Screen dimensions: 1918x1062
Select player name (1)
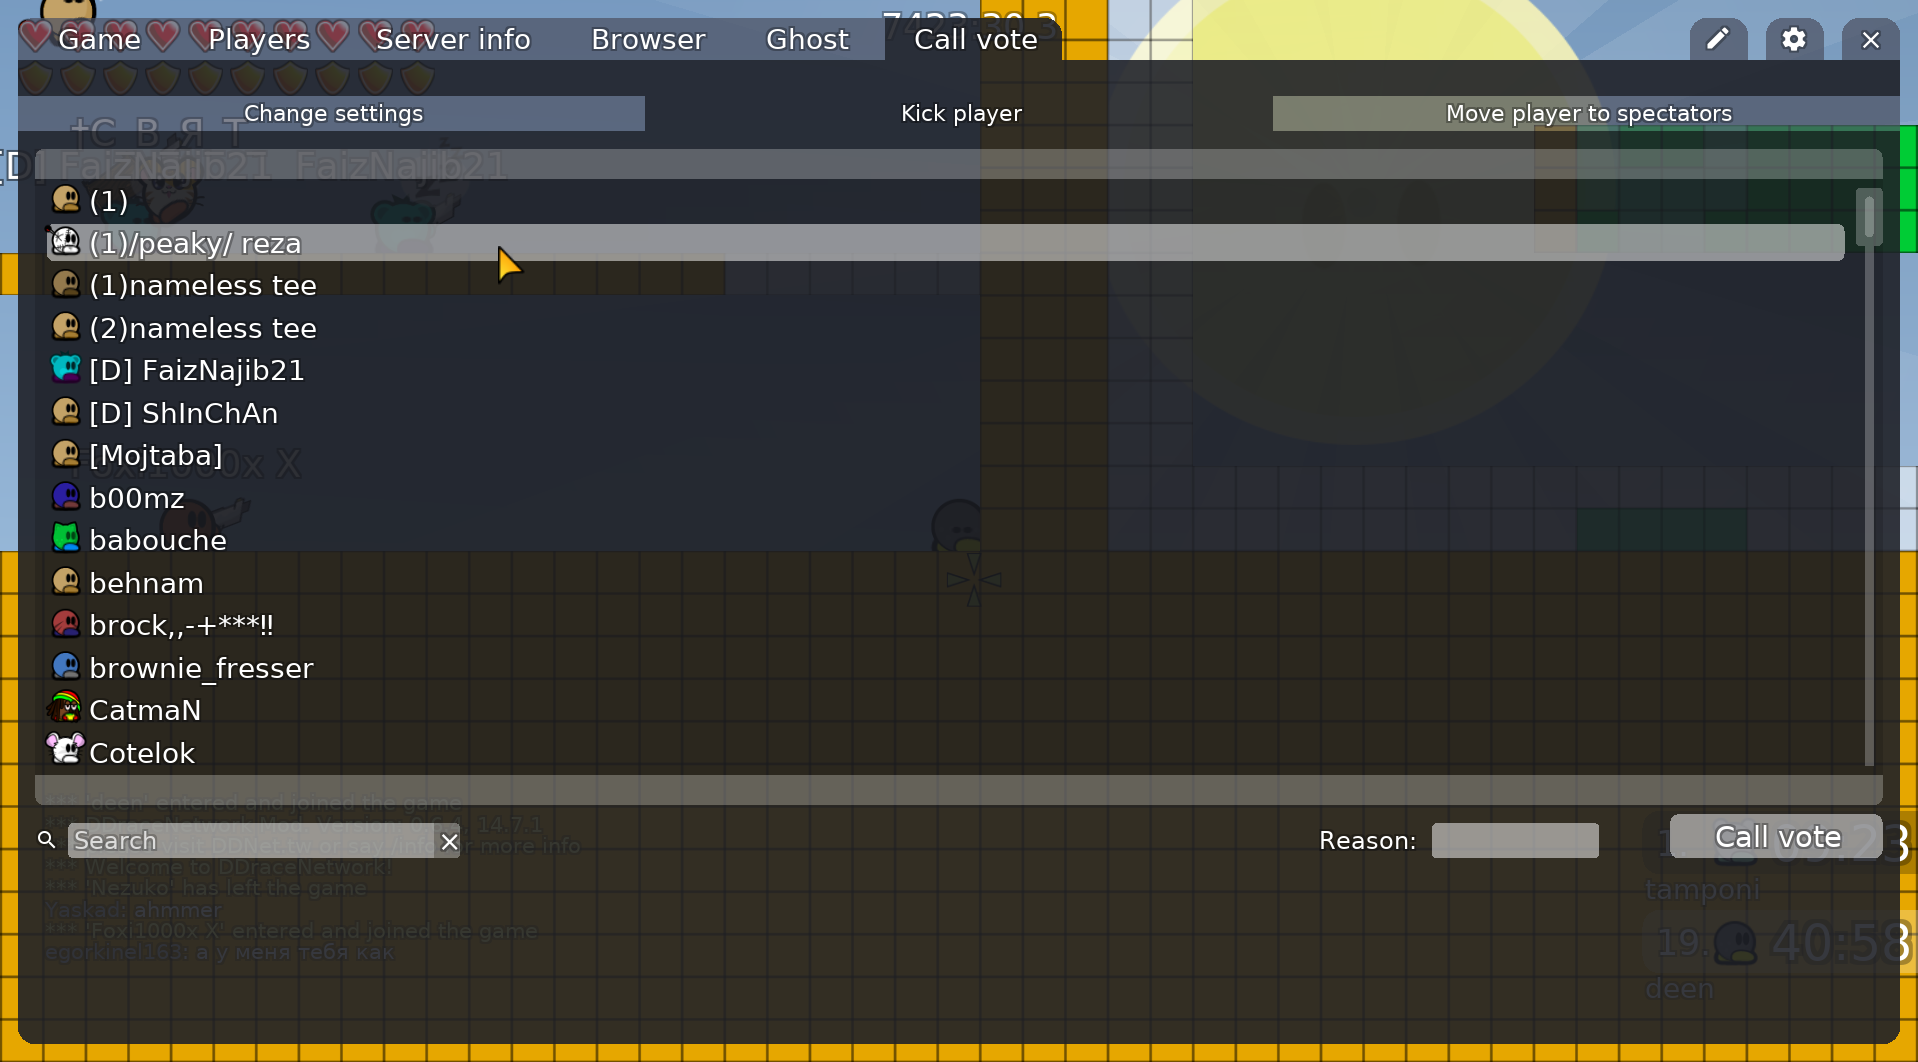(945, 200)
